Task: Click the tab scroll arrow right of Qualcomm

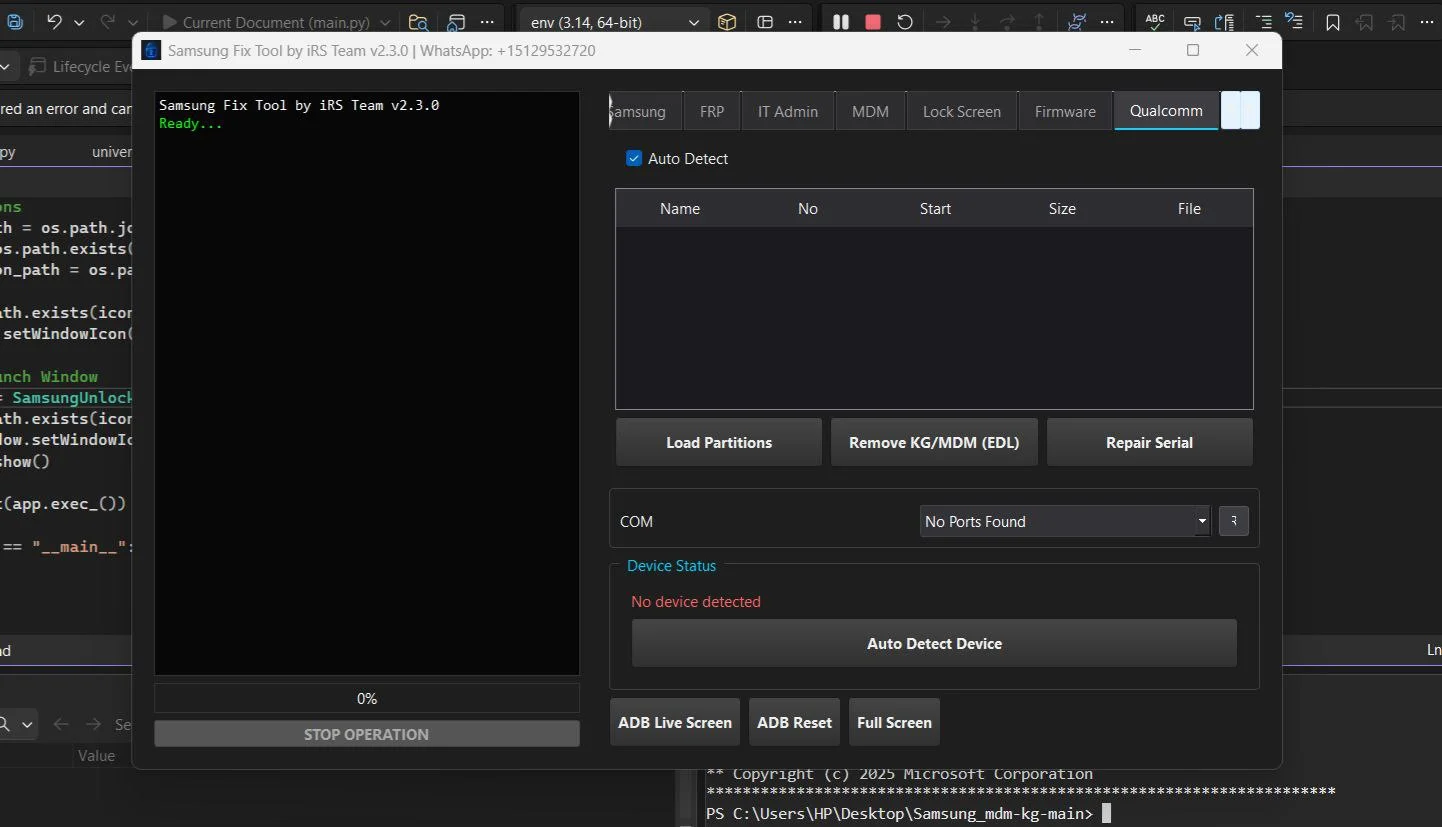Action: (x=1250, y=110)
